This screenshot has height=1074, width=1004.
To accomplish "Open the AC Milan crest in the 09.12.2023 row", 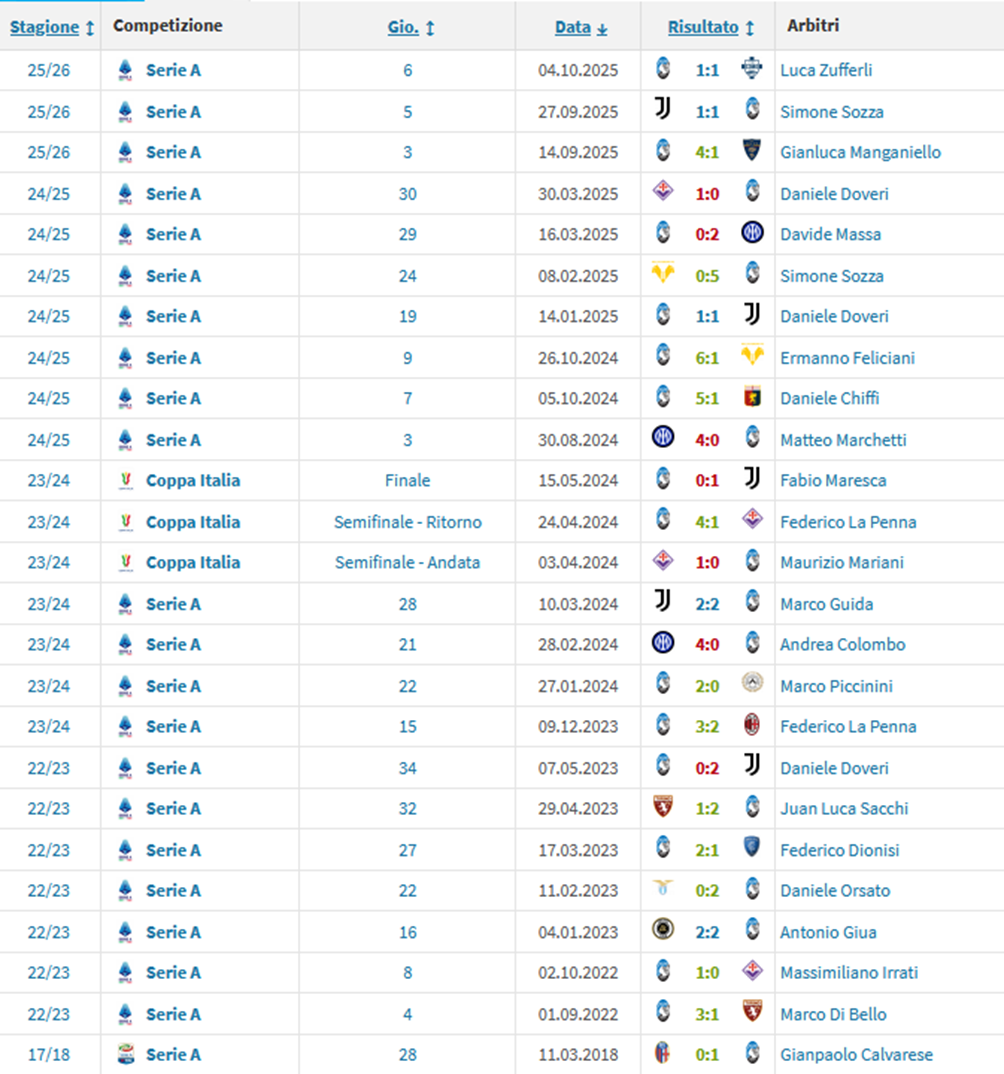I will [x=752, y=726].
